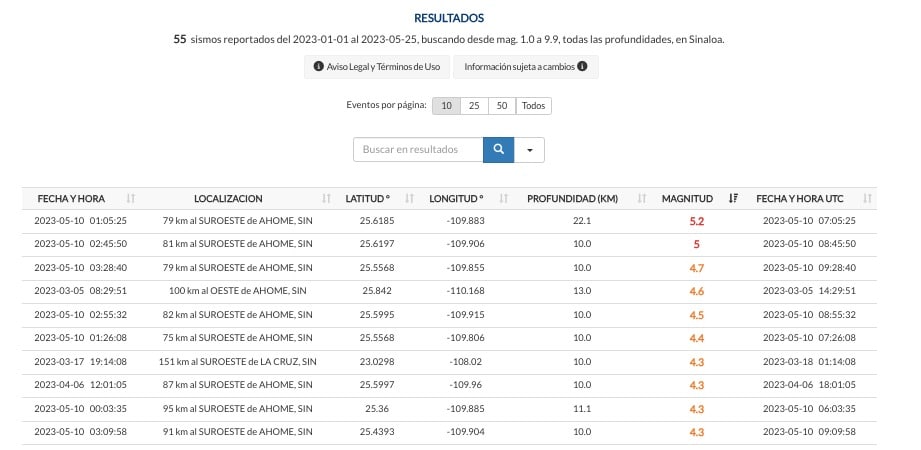Focus the 'Buscar en resultados' search field
Image resolution: width=921 pixels, height=450 pixels.
(418, 150)
